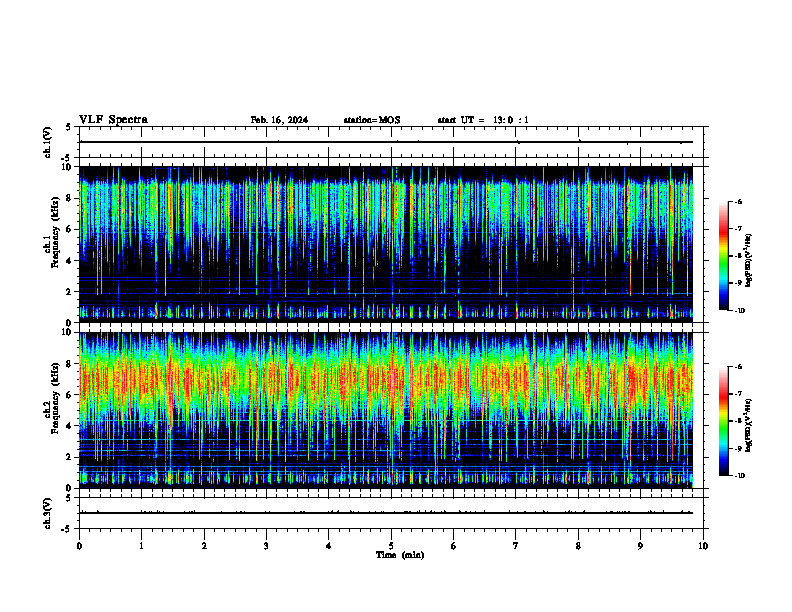Click the "4" kHz tick on ch.1 frequency axis
This screenshot has width=792, height=612.
pyautogui.click(x=70, y=261)
